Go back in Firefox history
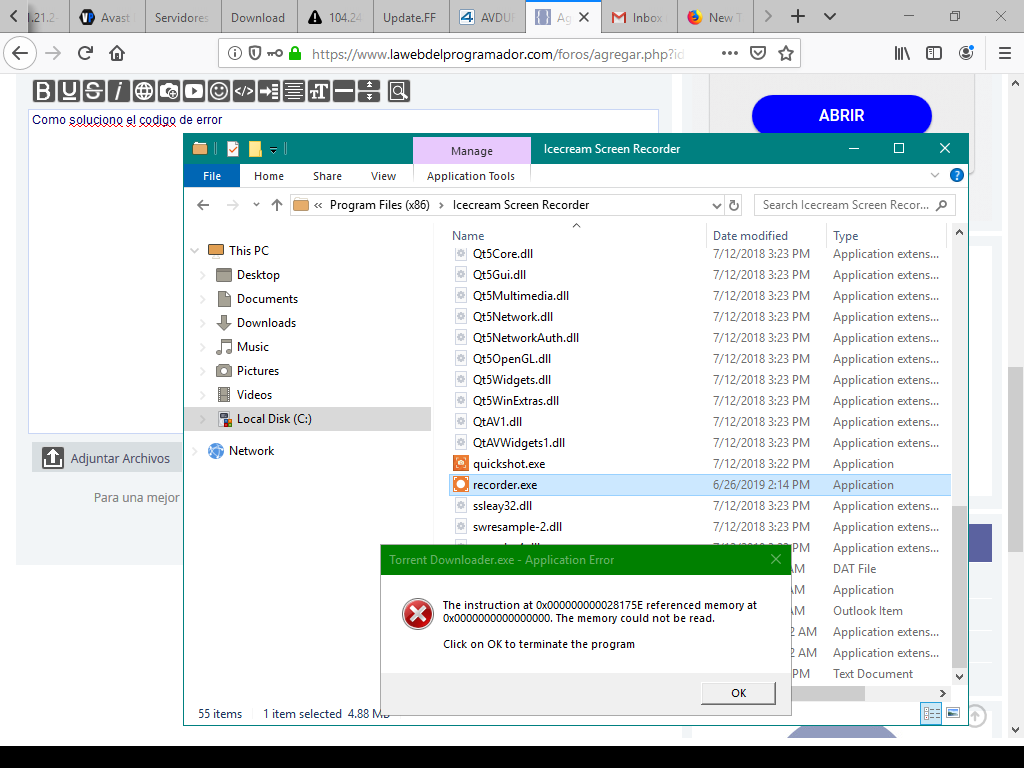1024x768 pixels. pos(20,53)
